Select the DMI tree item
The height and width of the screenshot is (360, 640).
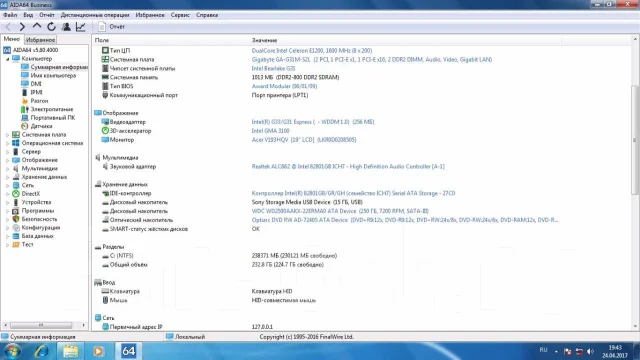click(31, 84)
